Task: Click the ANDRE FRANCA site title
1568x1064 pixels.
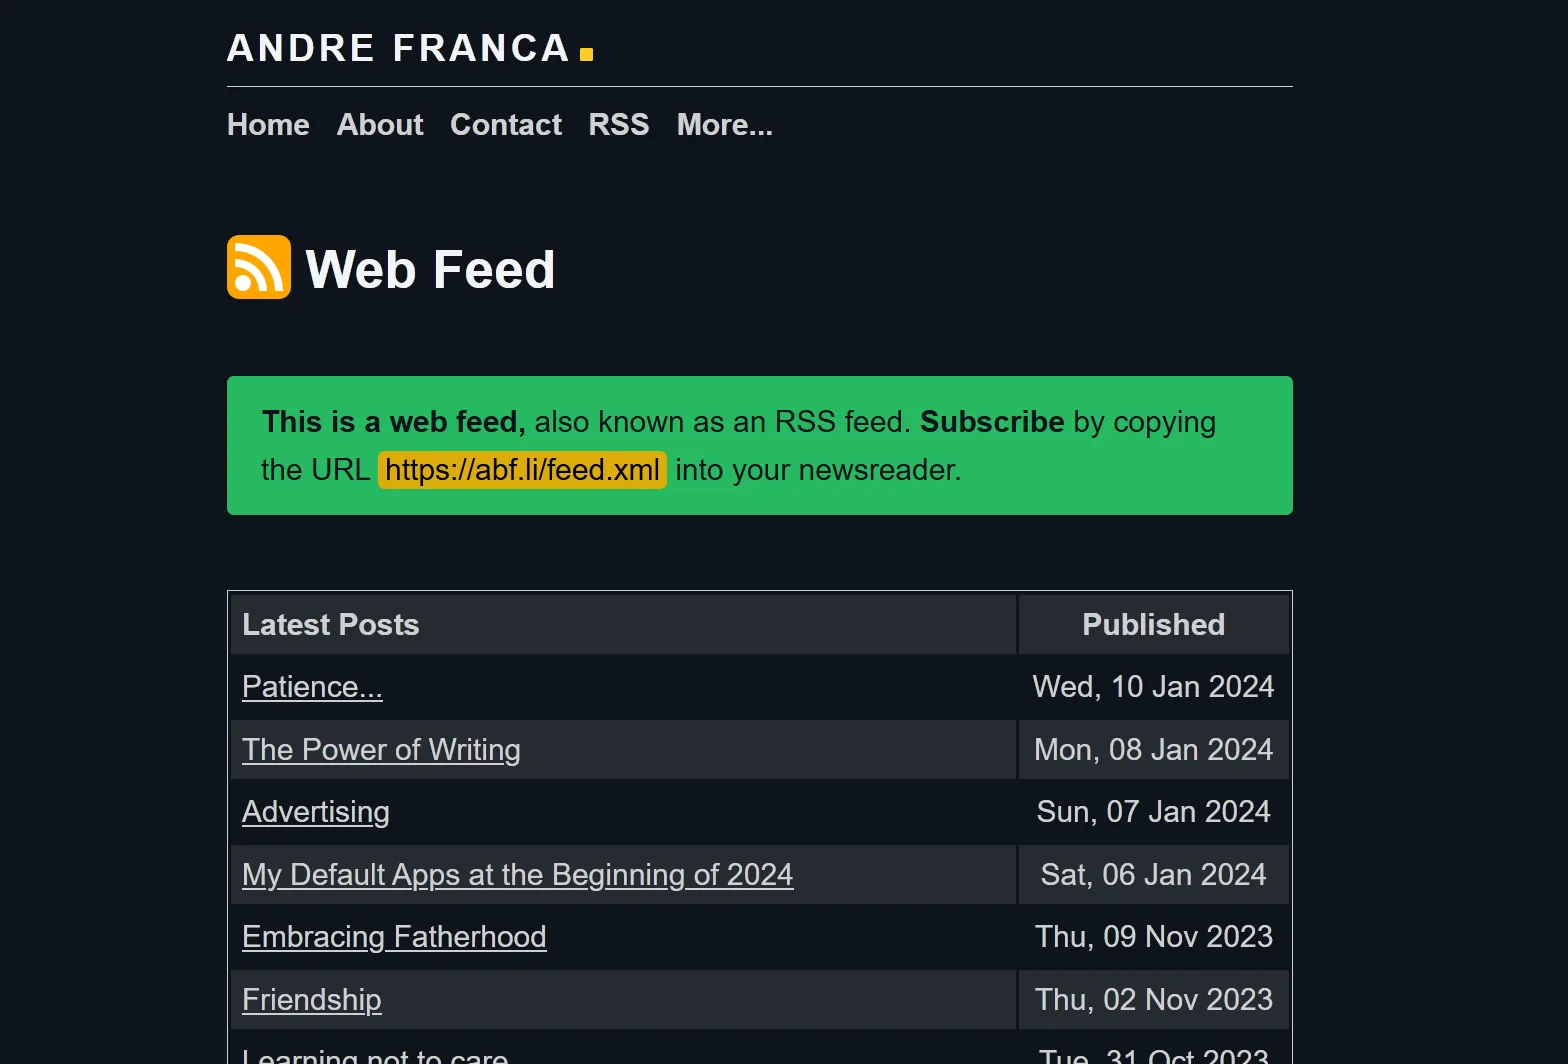Action: pyautogui.click(x=397, y=48)
